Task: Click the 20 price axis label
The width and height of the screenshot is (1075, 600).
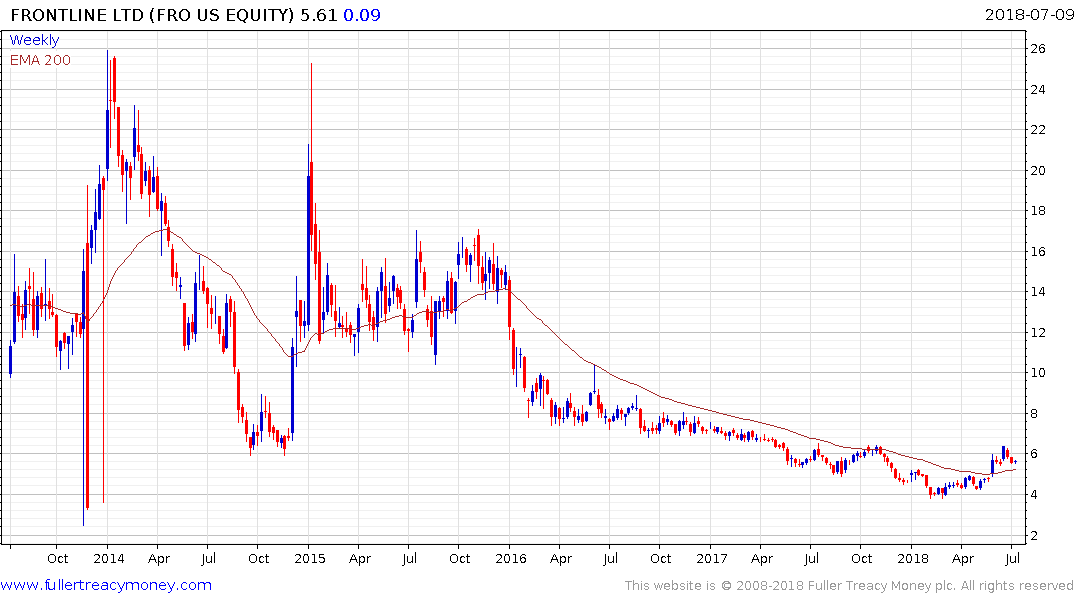Action: [1038, 170]
